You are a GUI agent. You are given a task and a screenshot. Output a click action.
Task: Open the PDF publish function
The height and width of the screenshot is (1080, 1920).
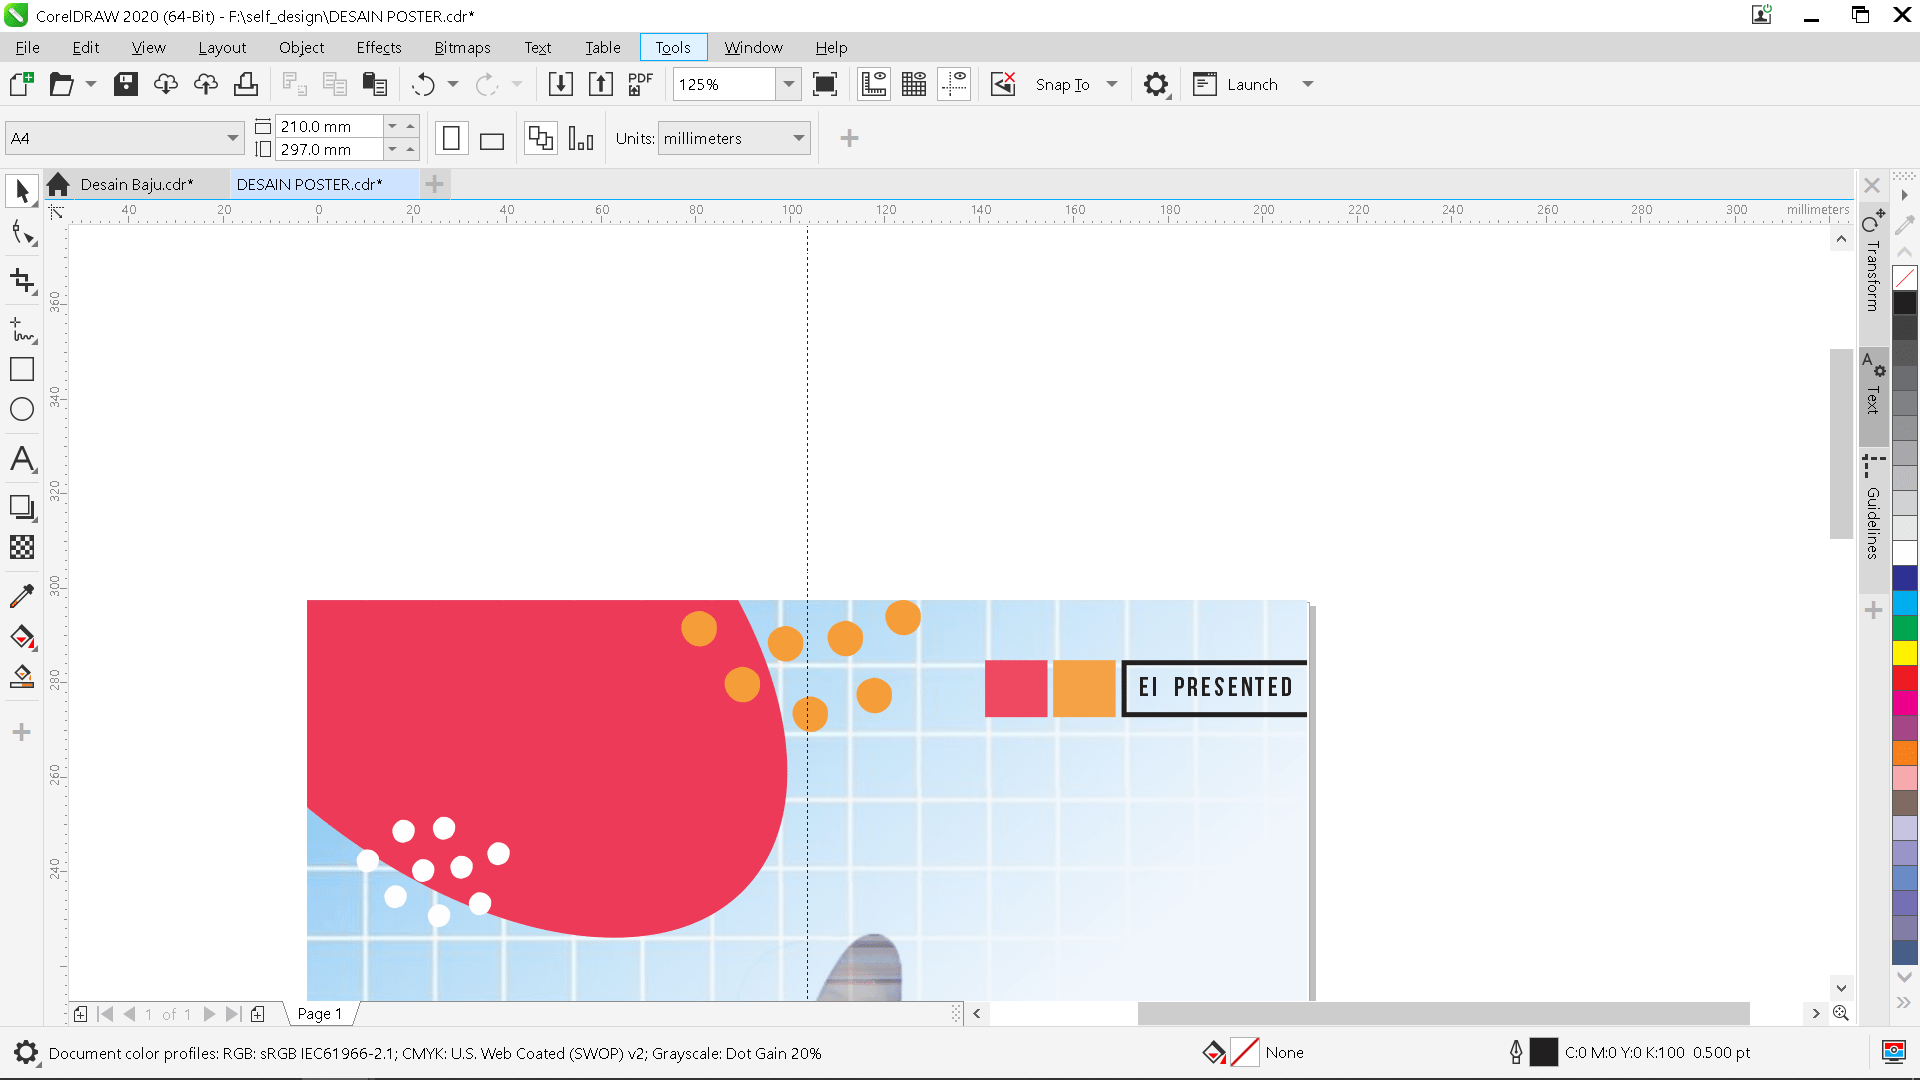pos(639,84)
